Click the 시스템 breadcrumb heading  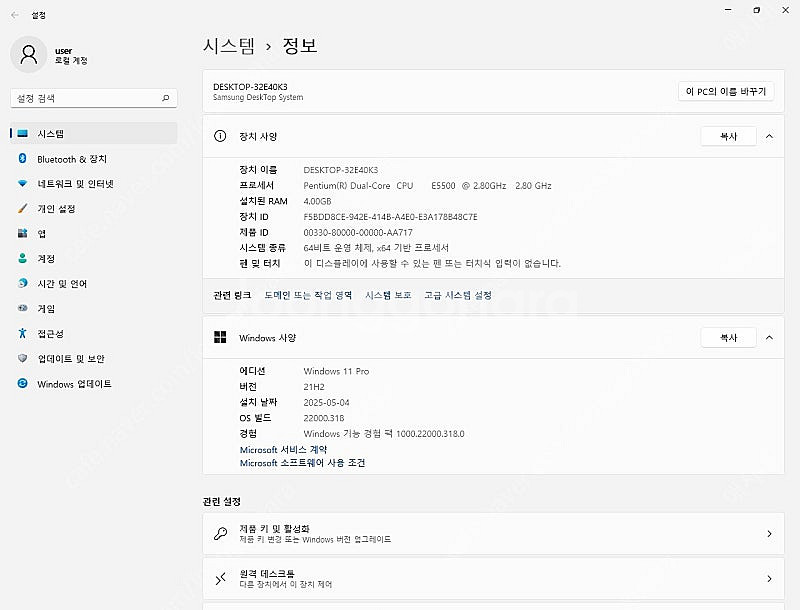point(229,46)
